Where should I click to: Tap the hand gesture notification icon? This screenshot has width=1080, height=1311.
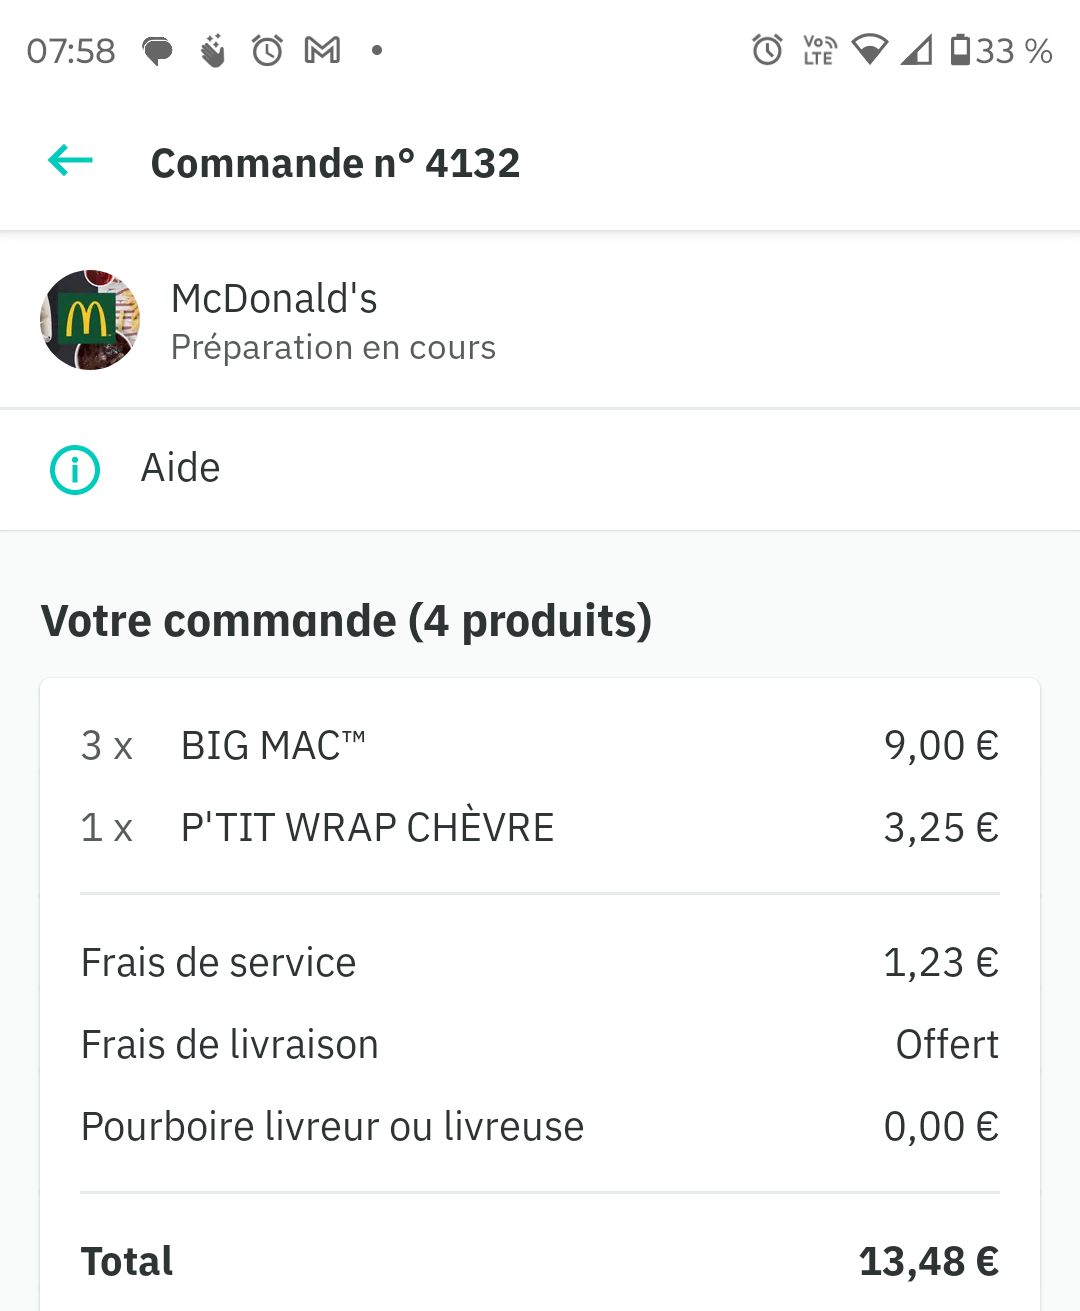212,50
